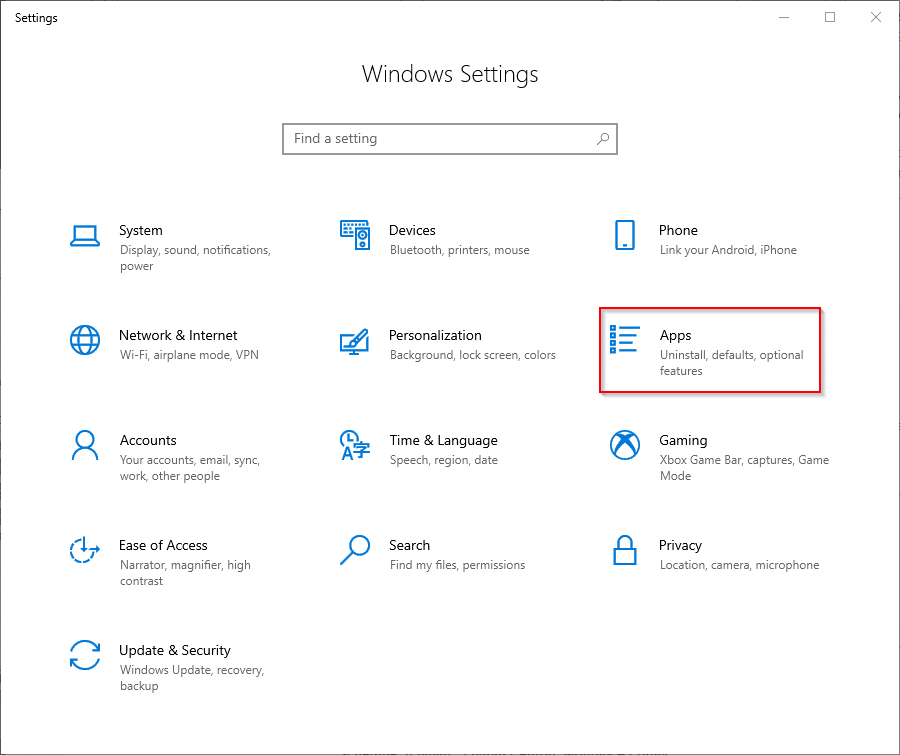Click 'Link your Android, iPhone' text
The image size is (900, 755).
(728, 250)
